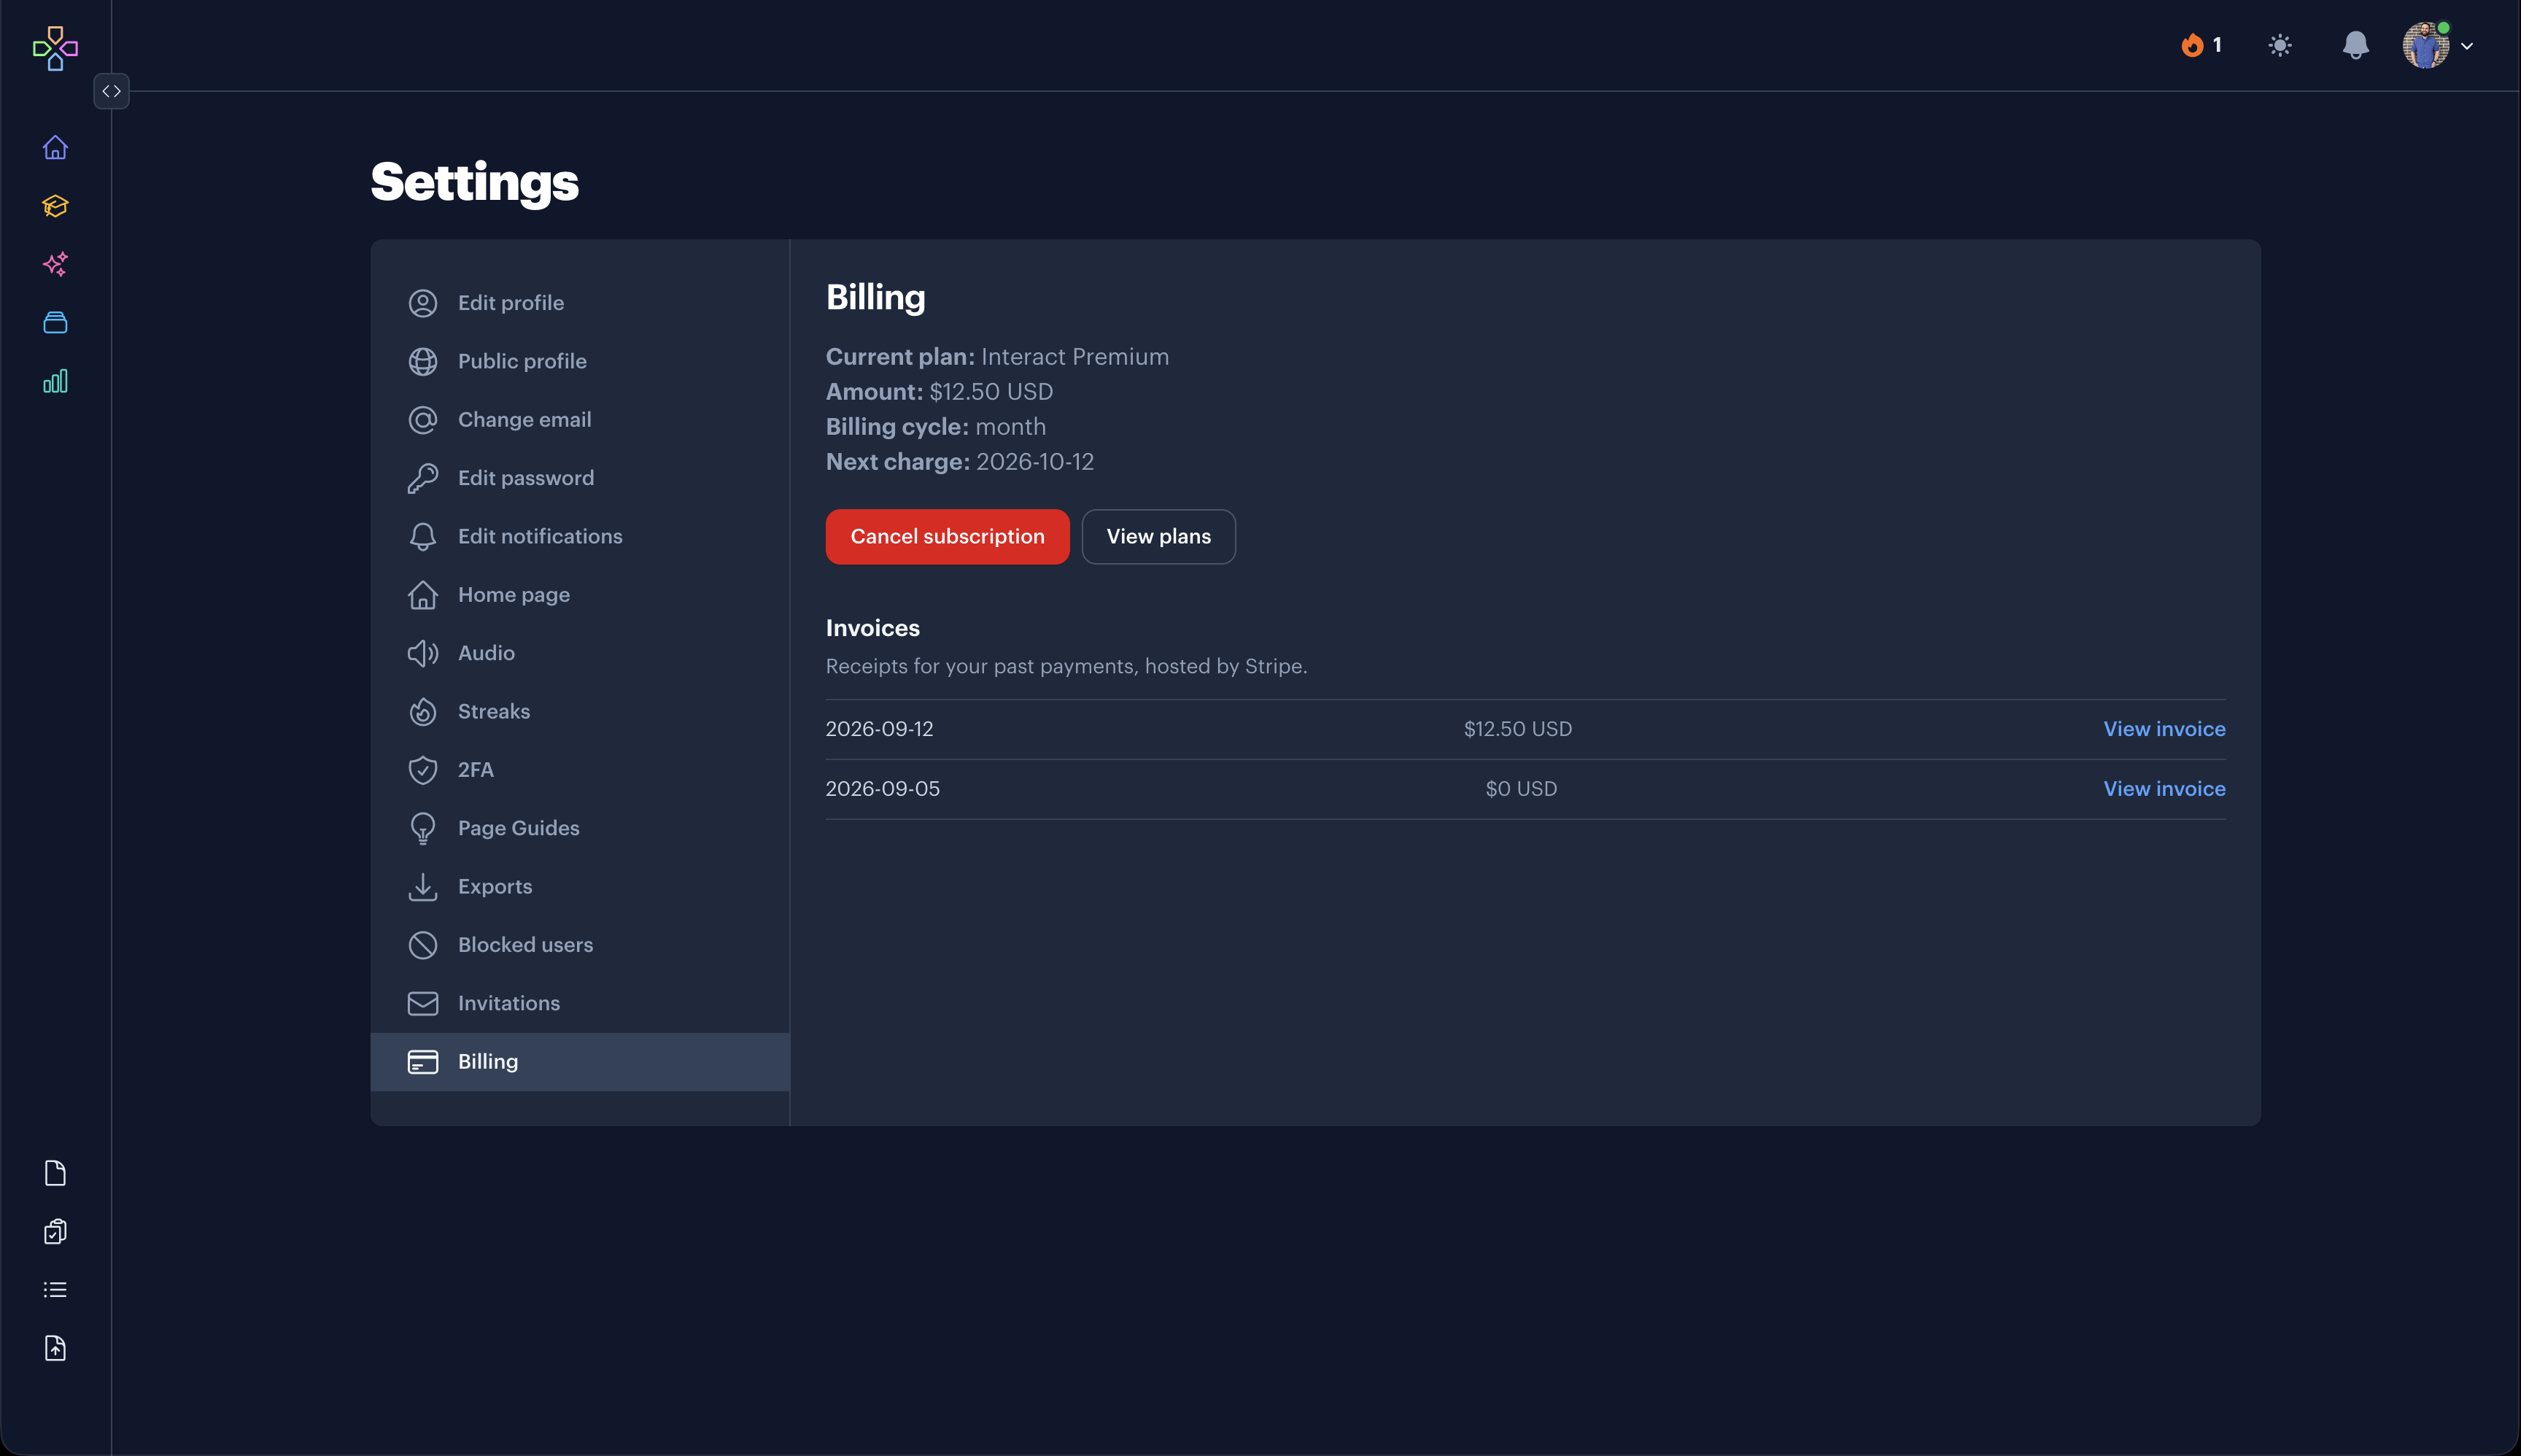2521x1456 pixels.
Task: View invoice for 2026-09-05
Action: 2164,789
